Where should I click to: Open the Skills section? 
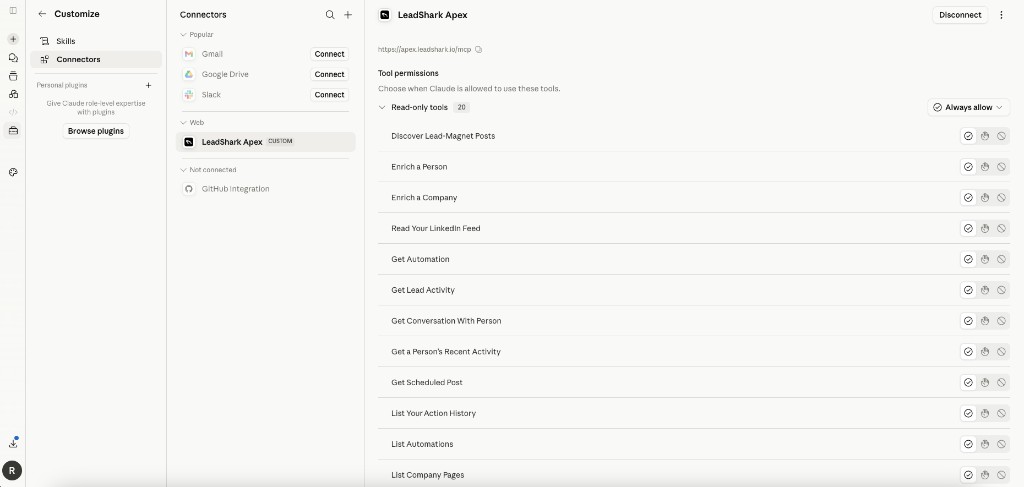click(96, 41)
